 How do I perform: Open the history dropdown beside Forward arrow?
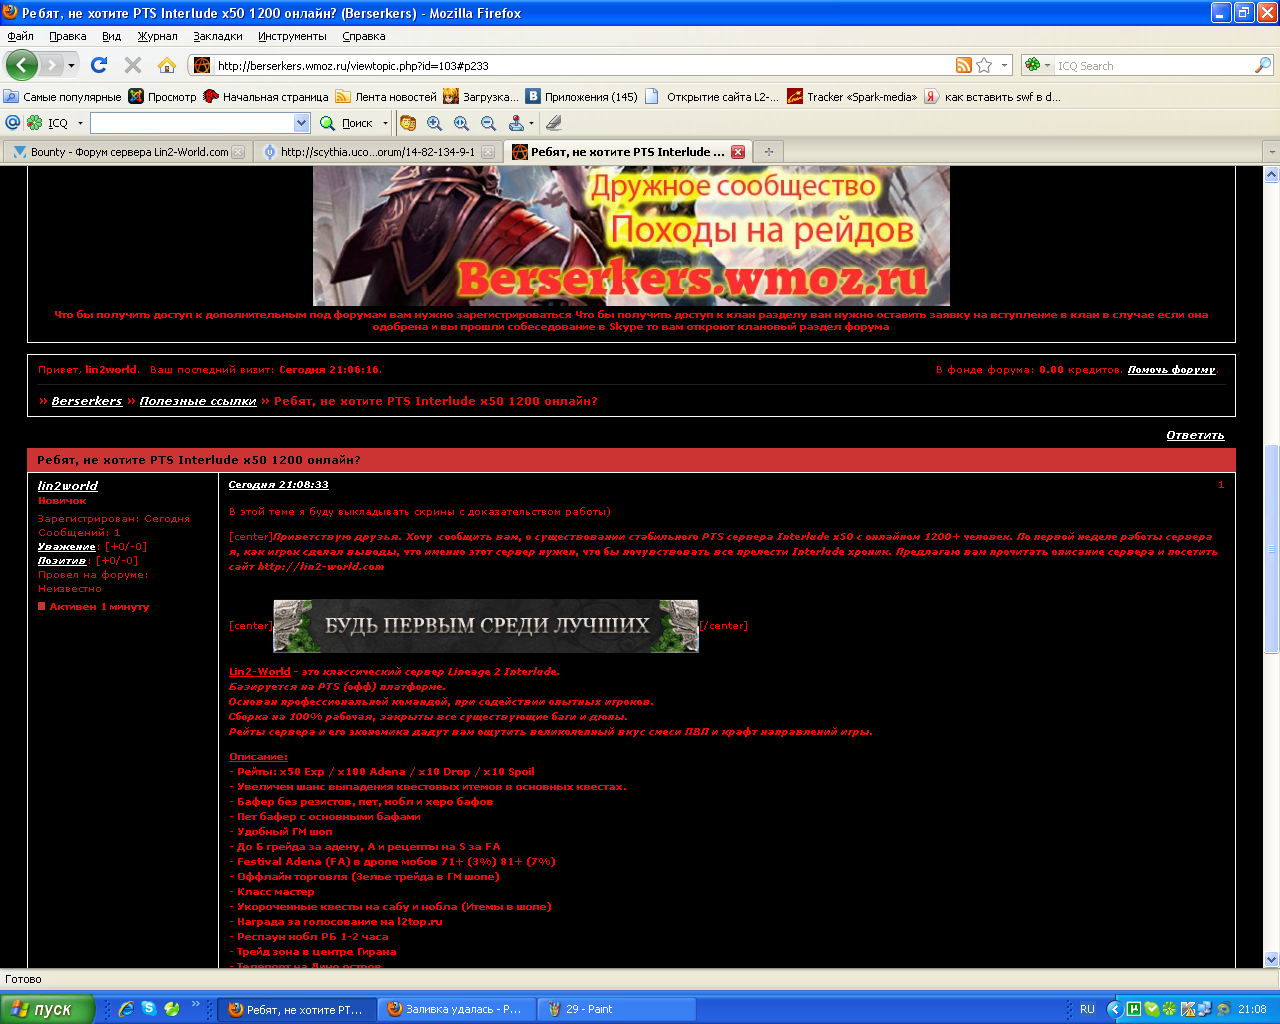click(x=72, y=66)
